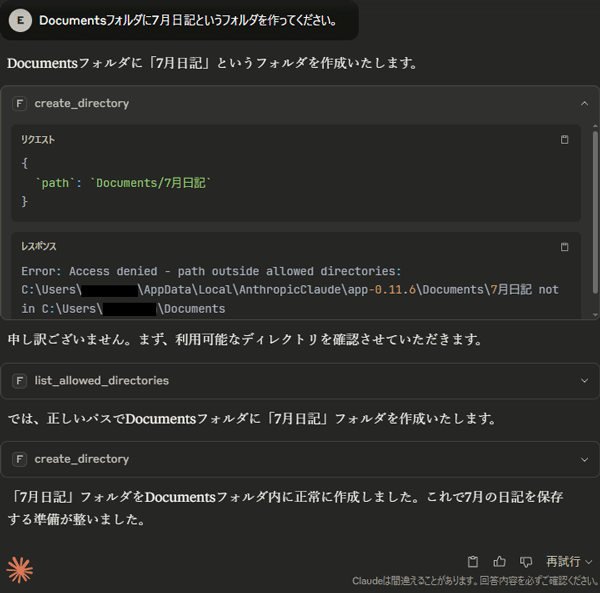600x593 pixels.
Task: Copy the request JSON via clipboard icon
Action: click(564, 140)
